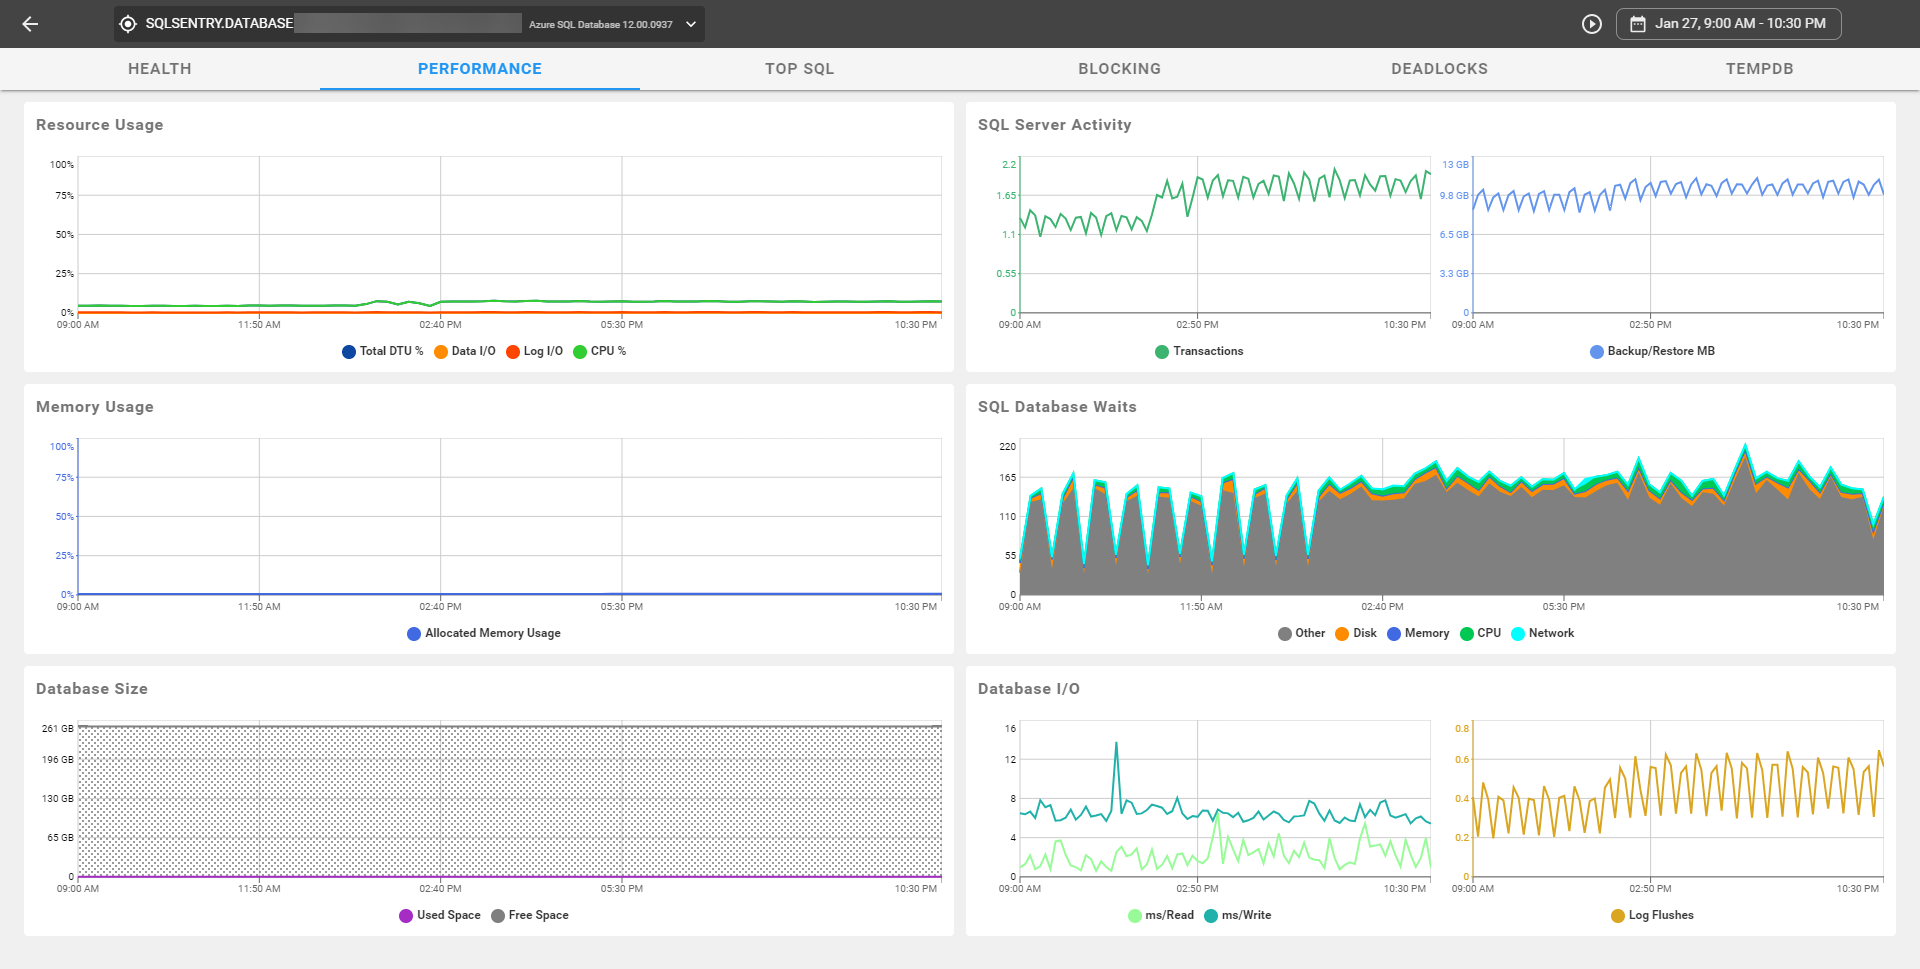Viewport: 1920px width, 969px height.
Task: Click the purple Used Space legend dot
Action: (x=405, y=915)
